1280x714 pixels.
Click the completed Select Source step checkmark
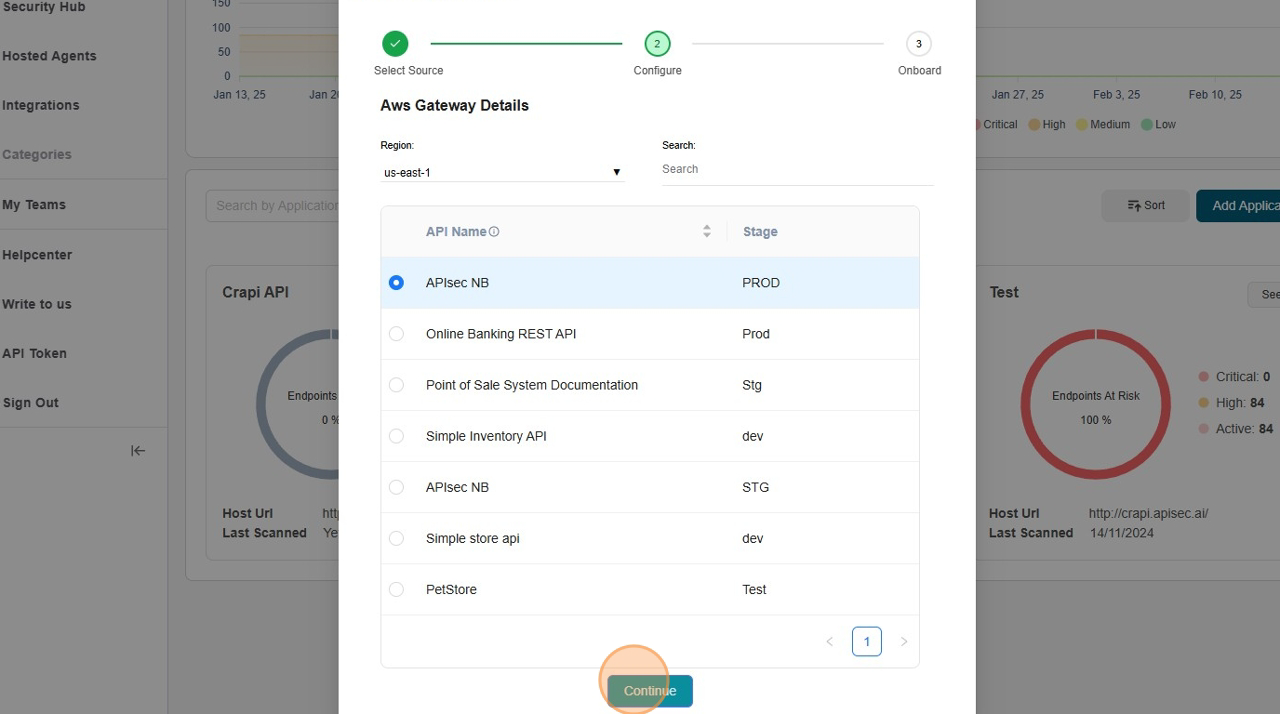395,44
